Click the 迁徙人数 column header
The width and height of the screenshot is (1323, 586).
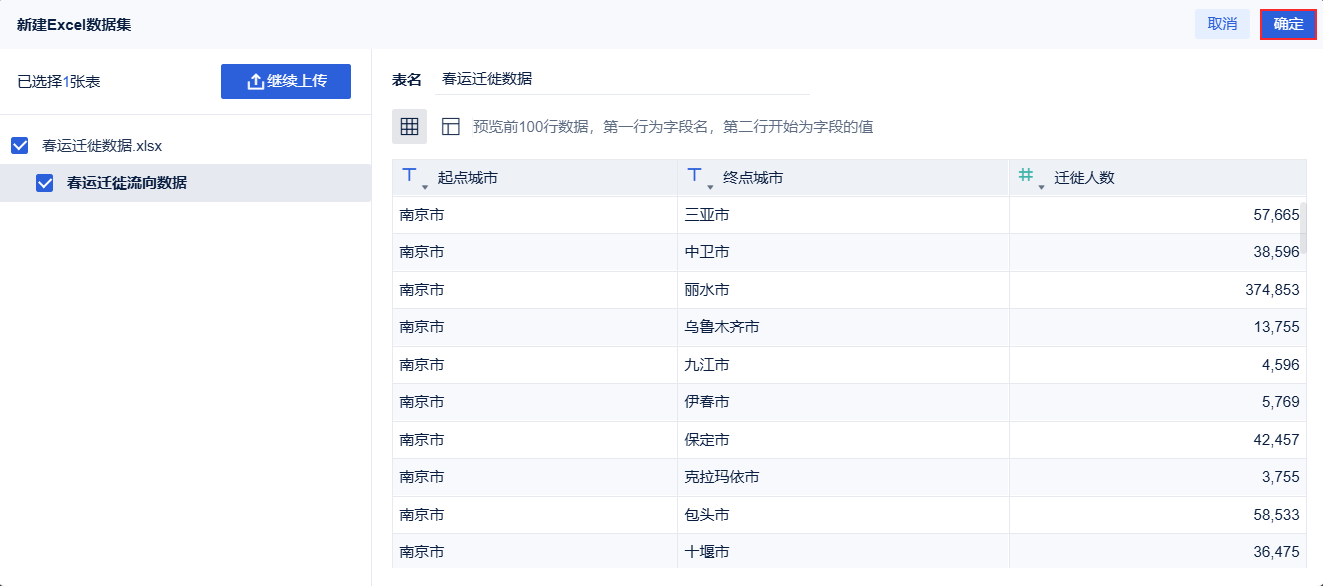pos(1084,178)
